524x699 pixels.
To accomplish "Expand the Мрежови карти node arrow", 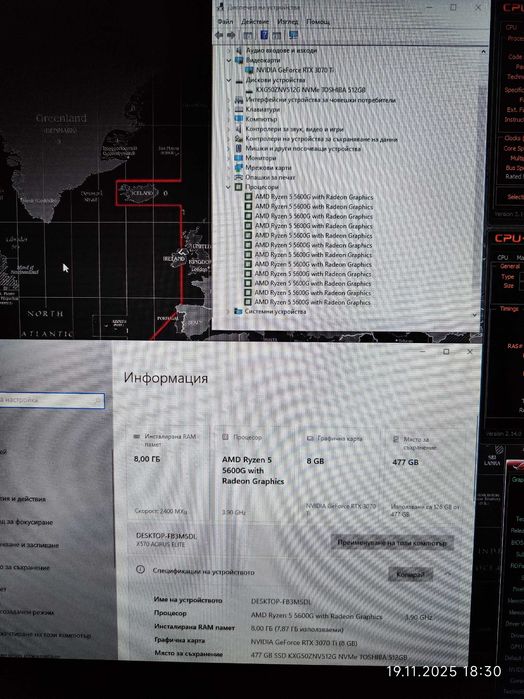I will [x=229, y=168].
